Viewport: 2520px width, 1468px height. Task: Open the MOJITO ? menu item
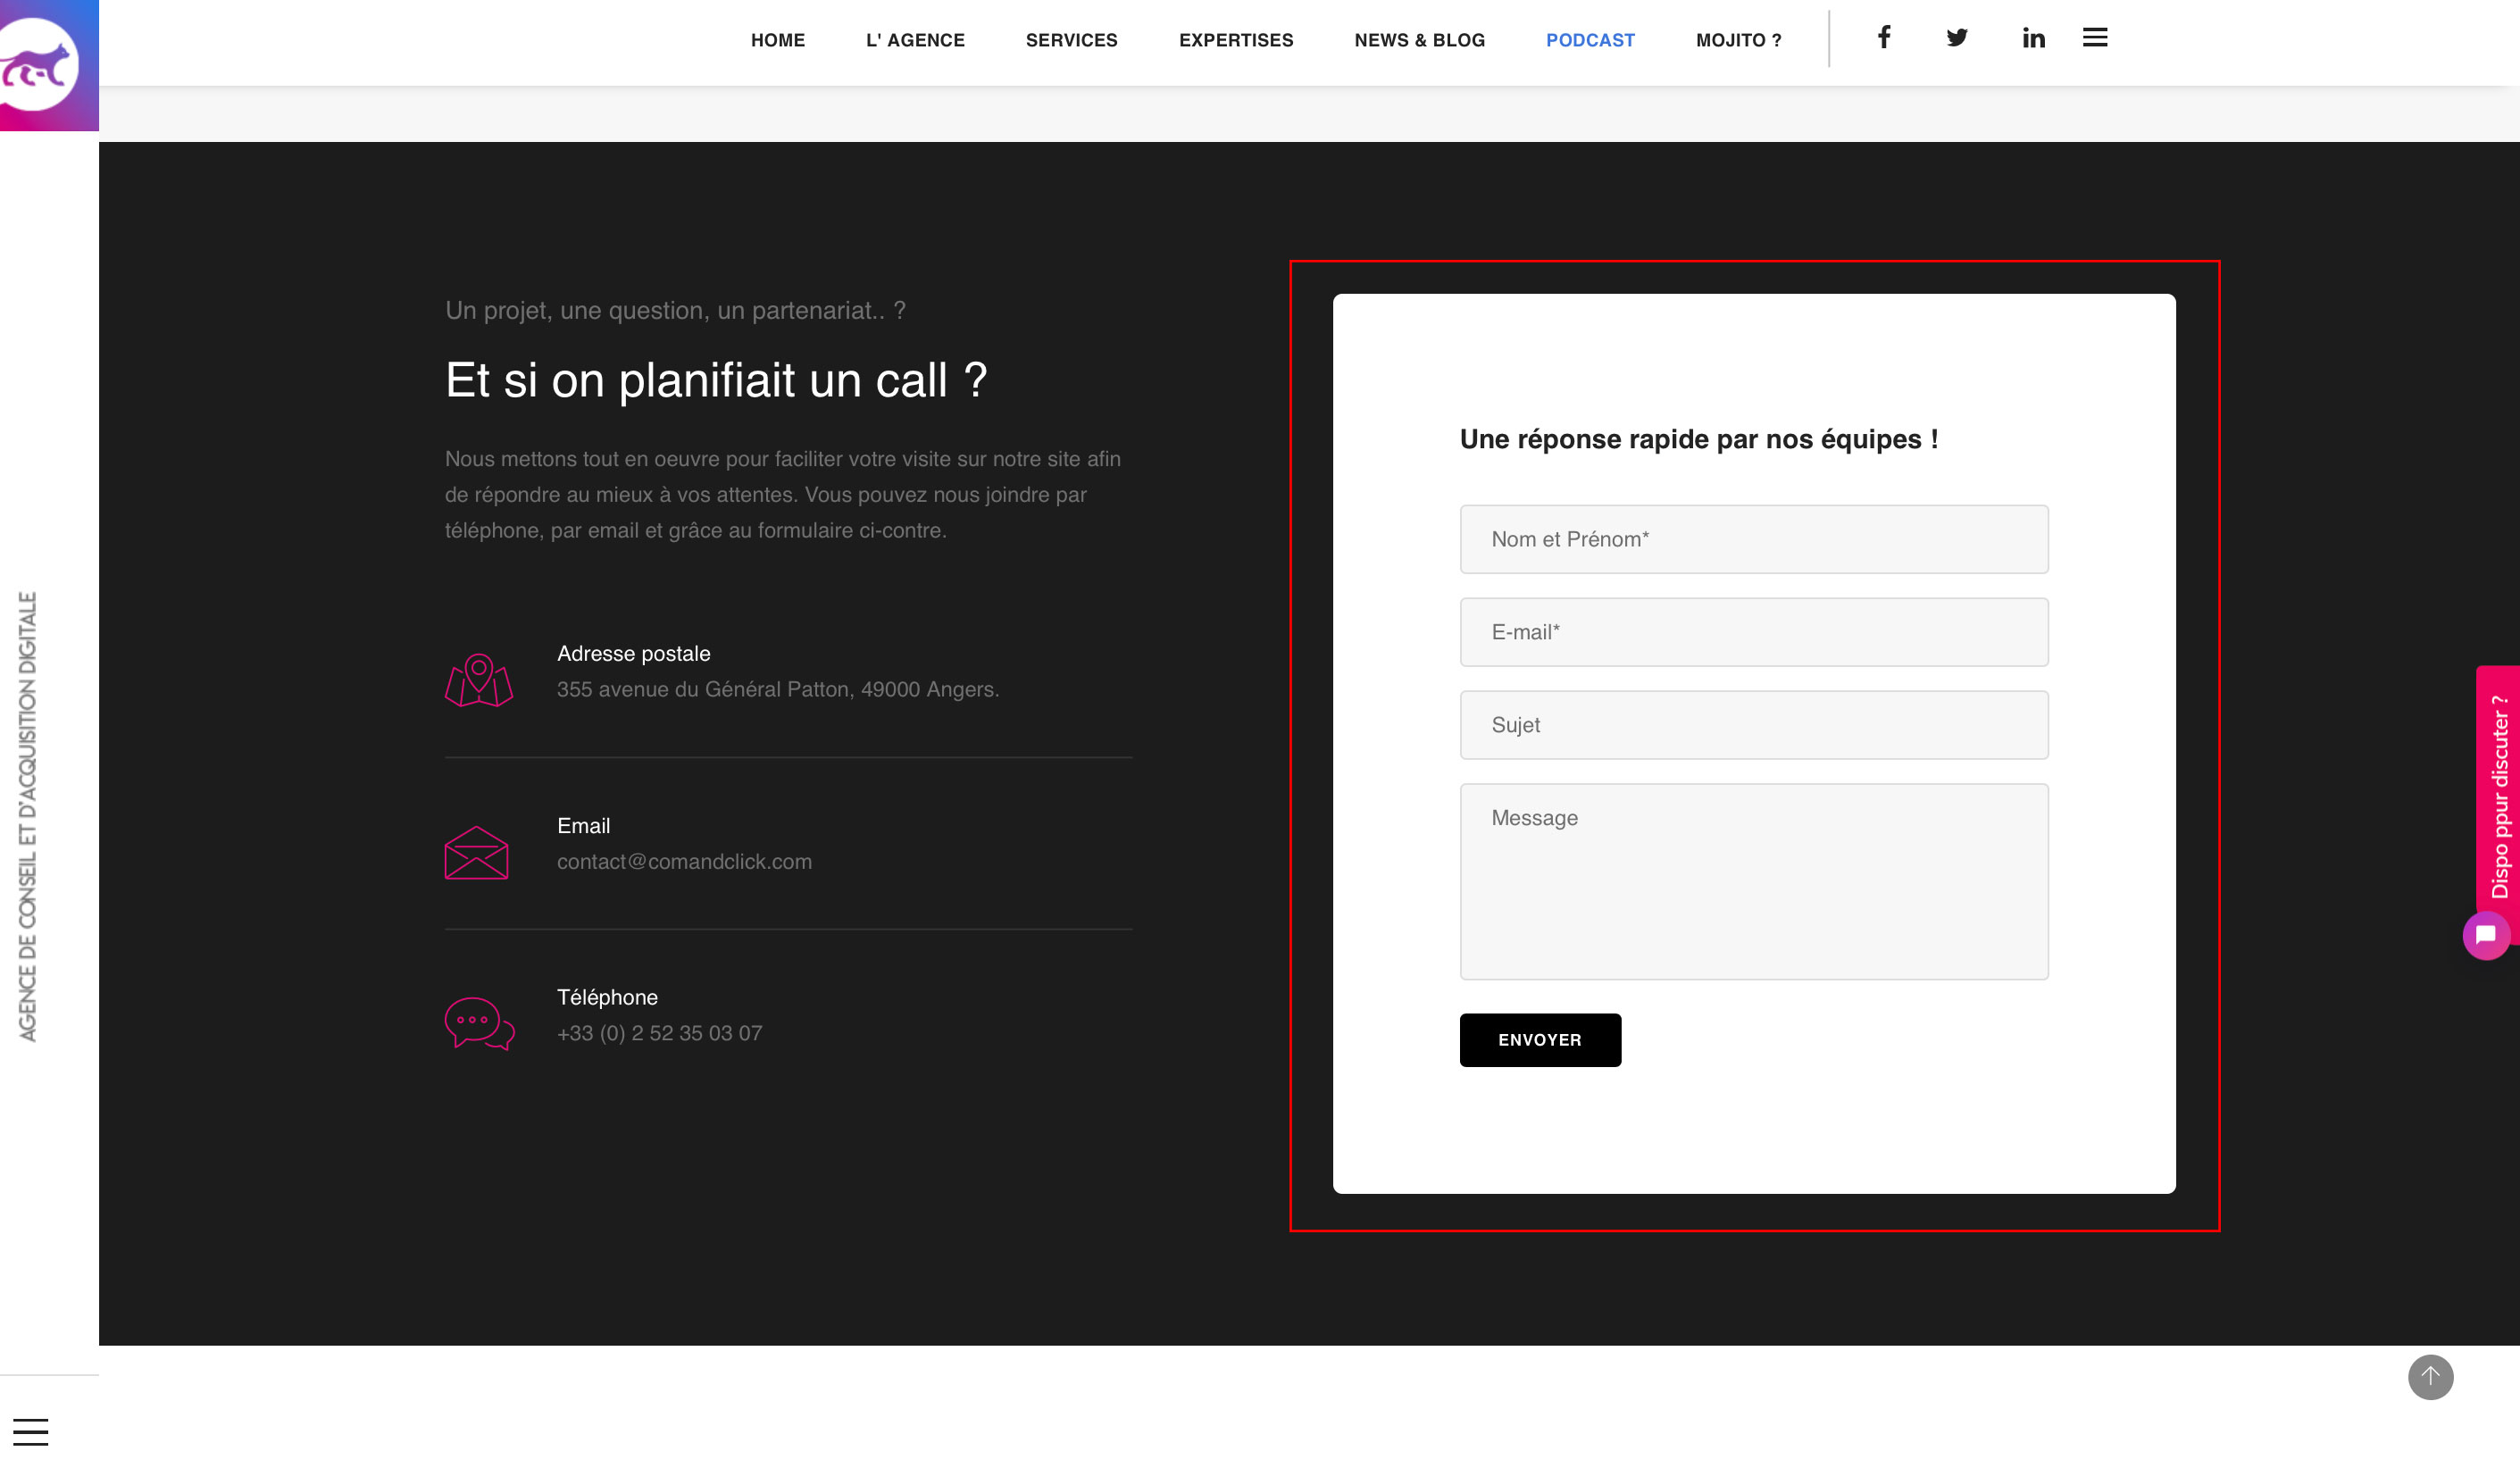(1738, 40)
